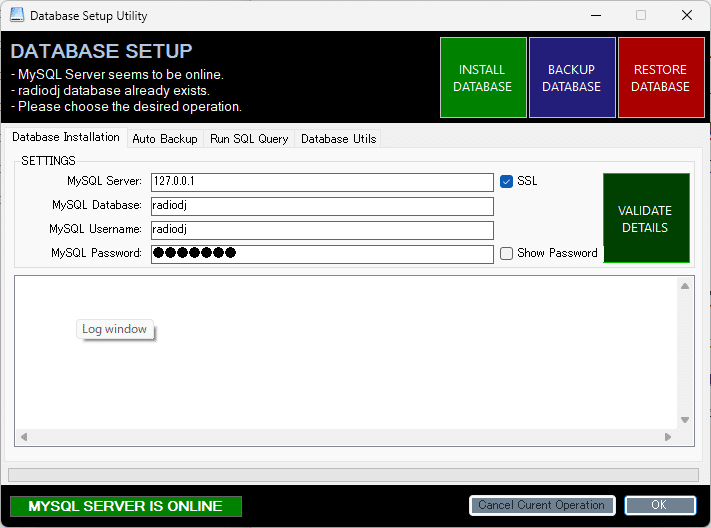Select the Database Installation tab
This screenshot has height=528, width=711.
point(66,137)
